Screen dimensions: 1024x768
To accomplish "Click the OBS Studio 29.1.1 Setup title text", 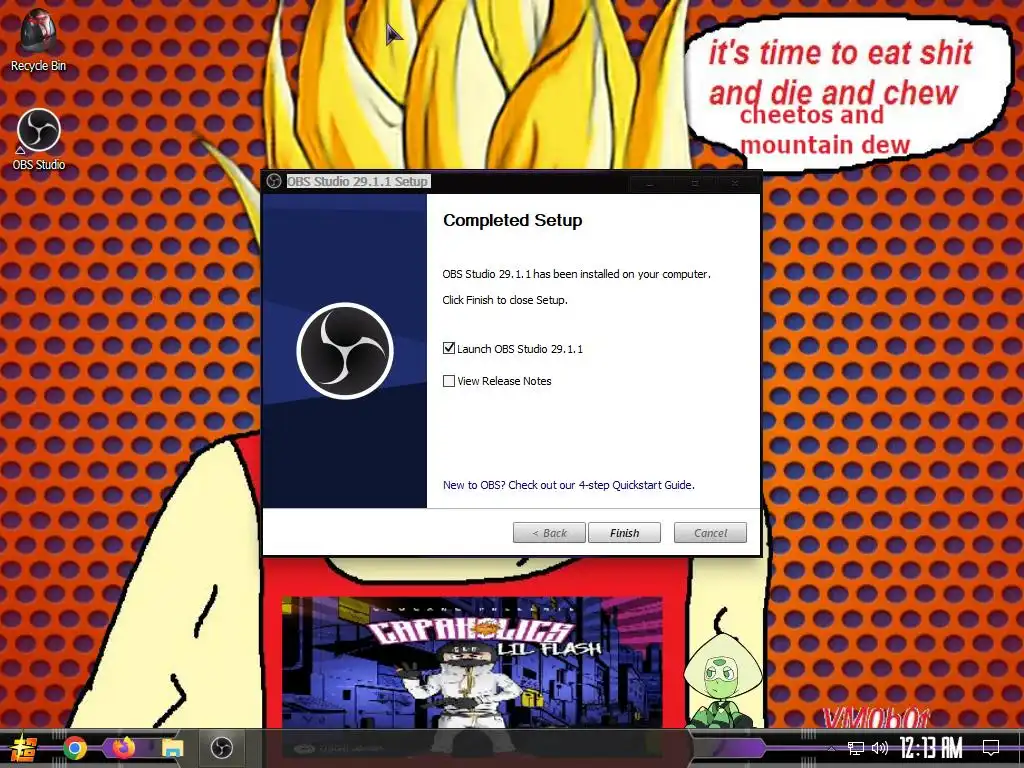I will [357, 182].
